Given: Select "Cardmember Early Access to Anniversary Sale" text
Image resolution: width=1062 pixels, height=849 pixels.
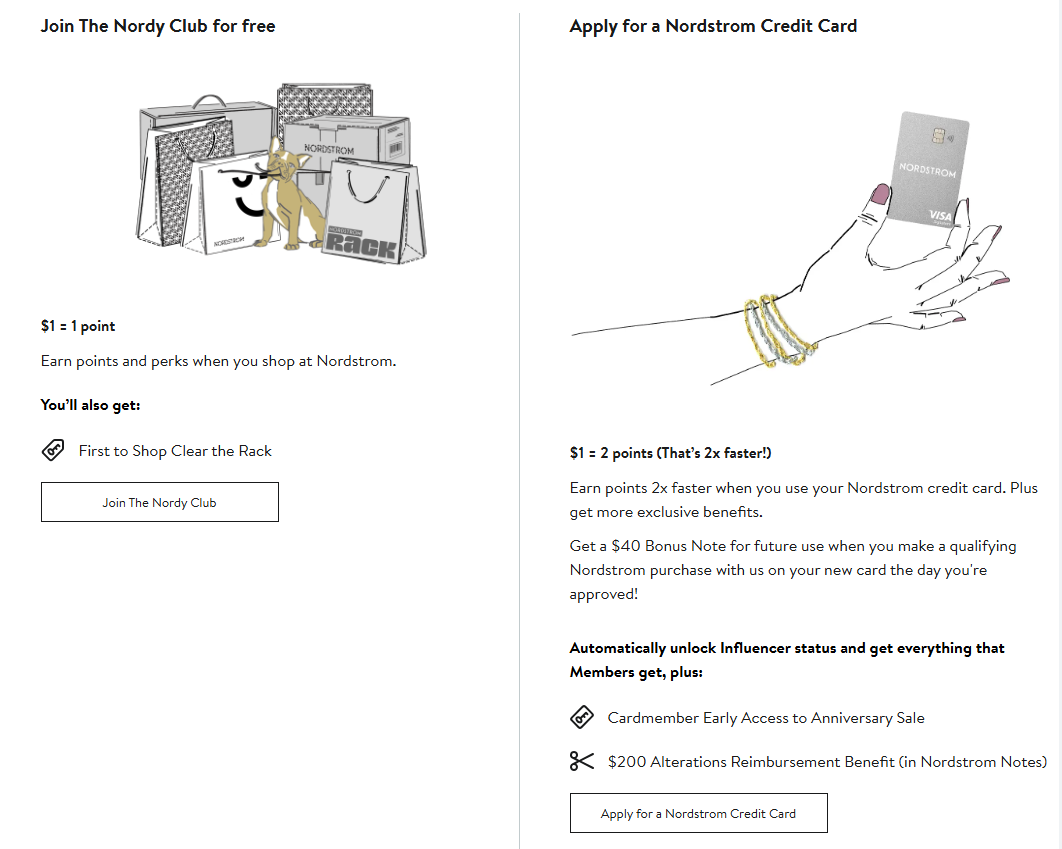Looking at the screenshot, I should (766, 718).
